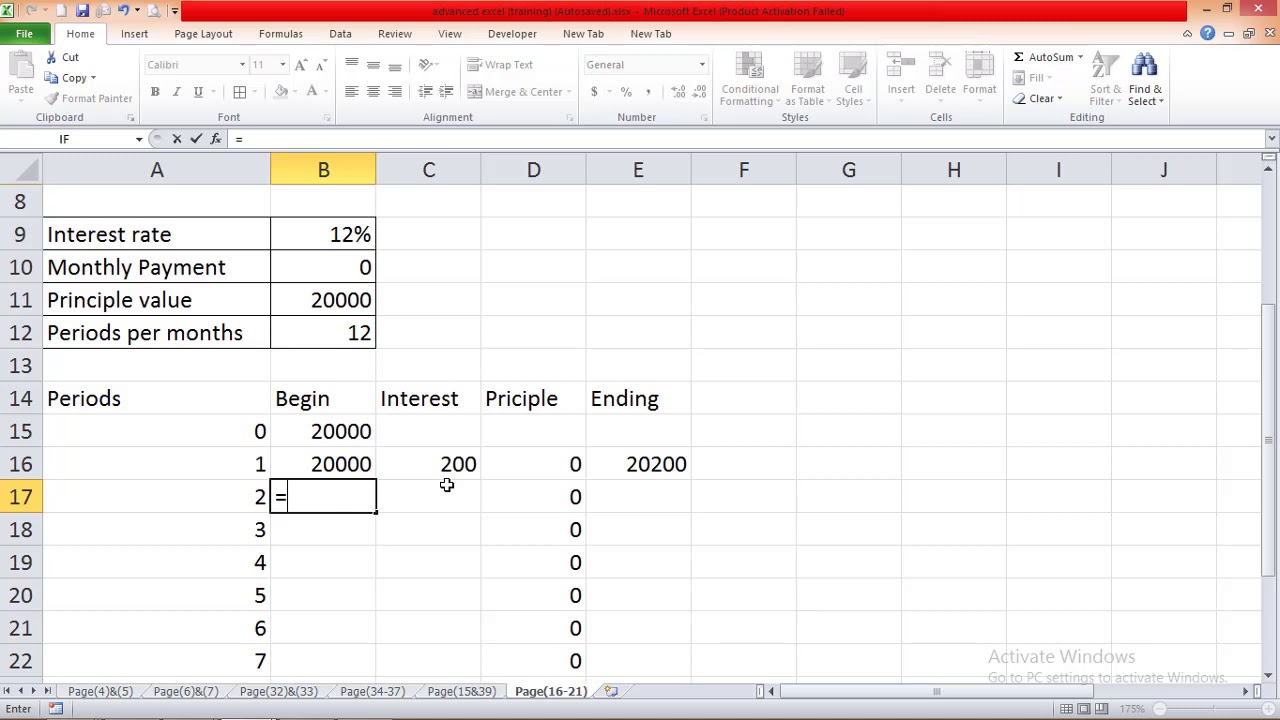Click the Paste clipboard icon

[x=21, y=66]
